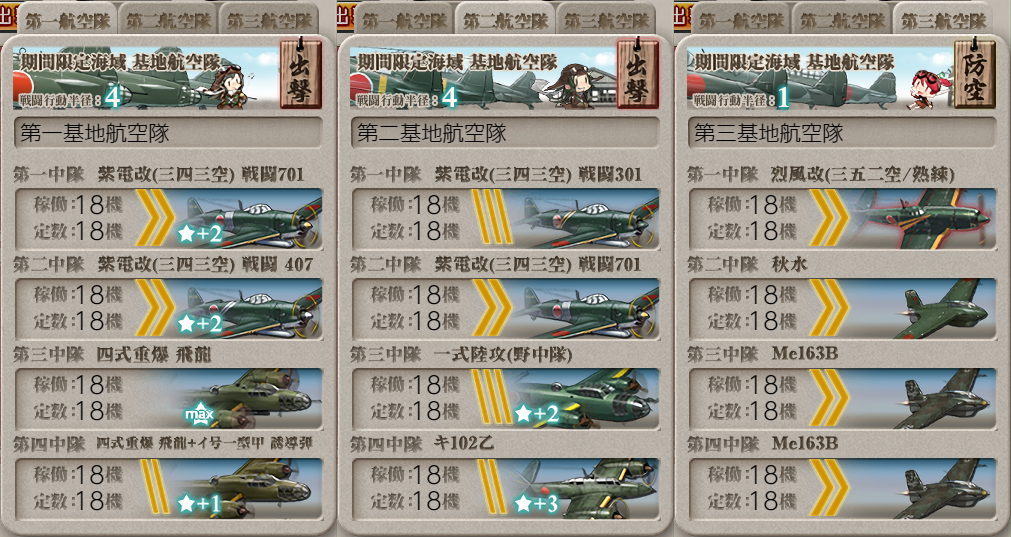
Task: Select the Me163B in 第三中隊 slot
Action: [842, 398]
